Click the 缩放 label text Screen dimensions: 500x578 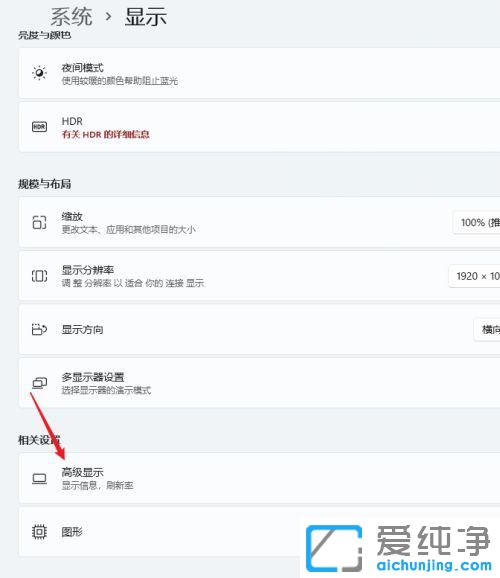pos(72,216)
